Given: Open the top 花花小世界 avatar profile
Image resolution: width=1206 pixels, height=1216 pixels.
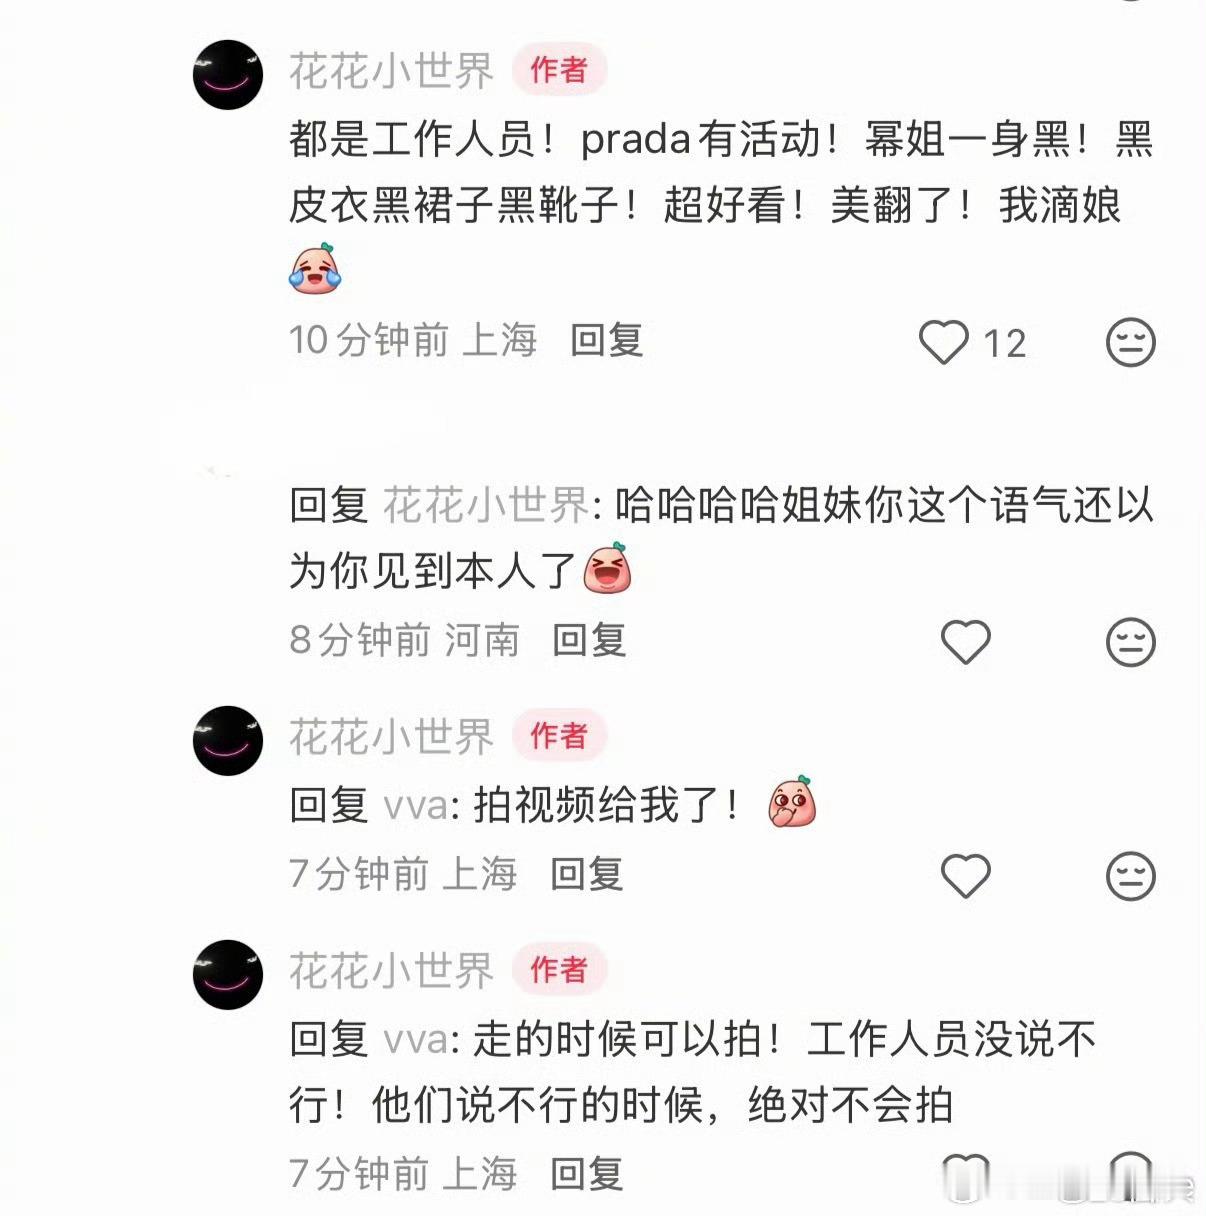Looking at the screenshot, I should click(228, 74).
